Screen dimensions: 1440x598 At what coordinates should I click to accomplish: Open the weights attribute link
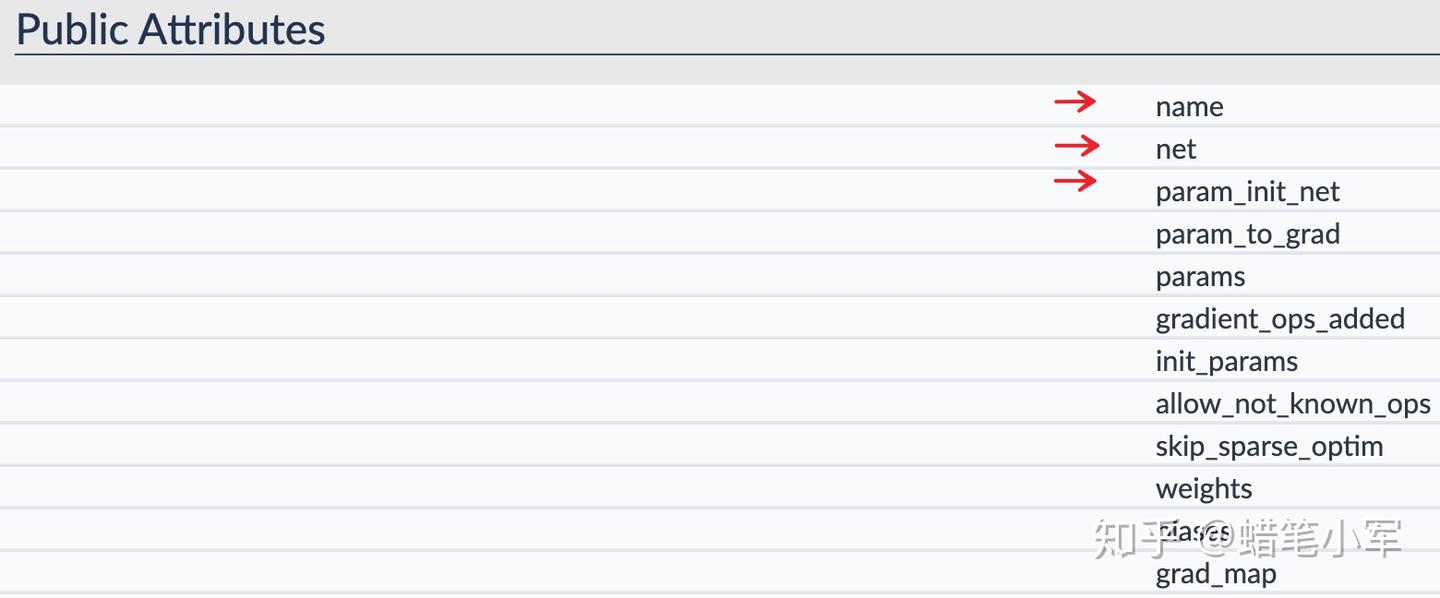click(x=1204, y=489)
